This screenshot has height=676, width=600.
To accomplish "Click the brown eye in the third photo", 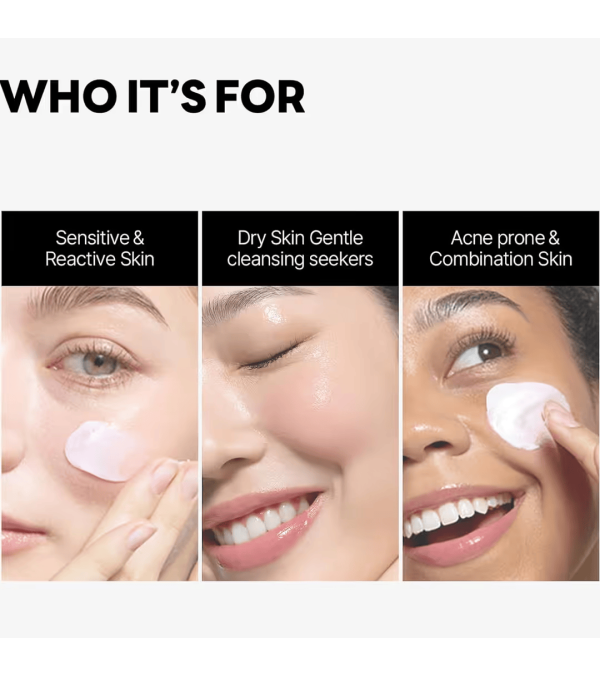I will tap(479, 356).
